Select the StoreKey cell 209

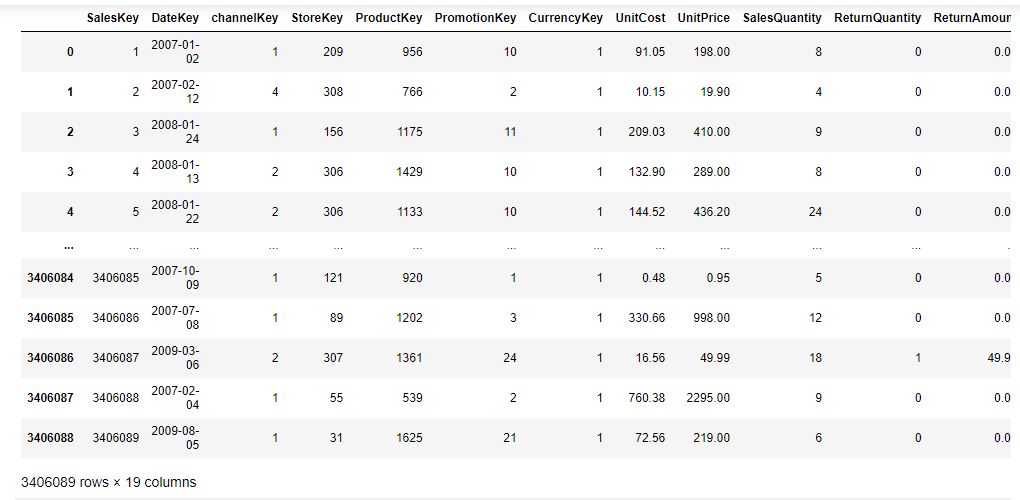333,52
